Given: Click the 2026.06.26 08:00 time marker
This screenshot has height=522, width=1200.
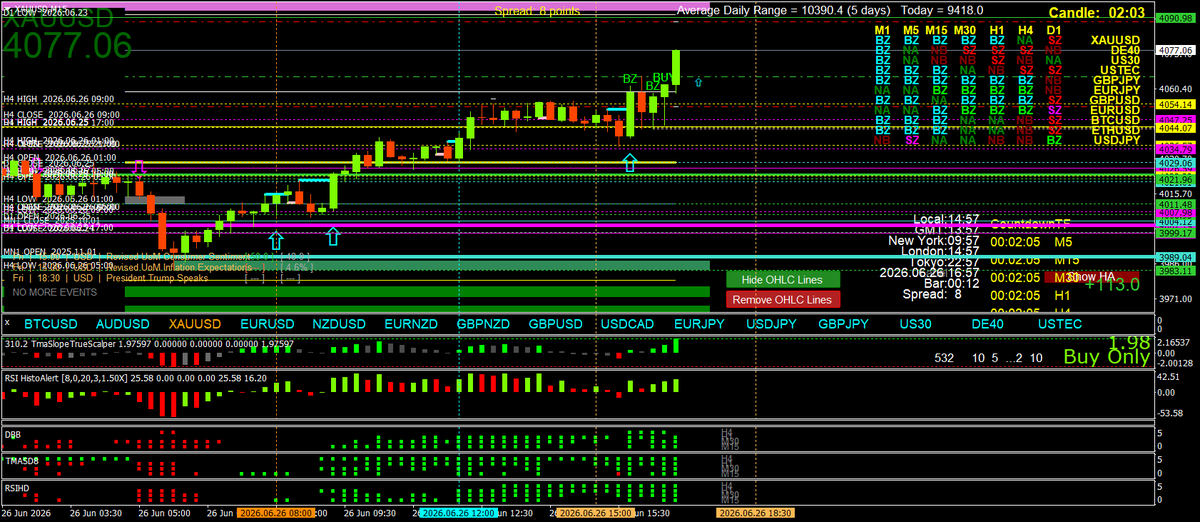Looking at the screenshot, I should pyautogui.click(x=276, y=513).
